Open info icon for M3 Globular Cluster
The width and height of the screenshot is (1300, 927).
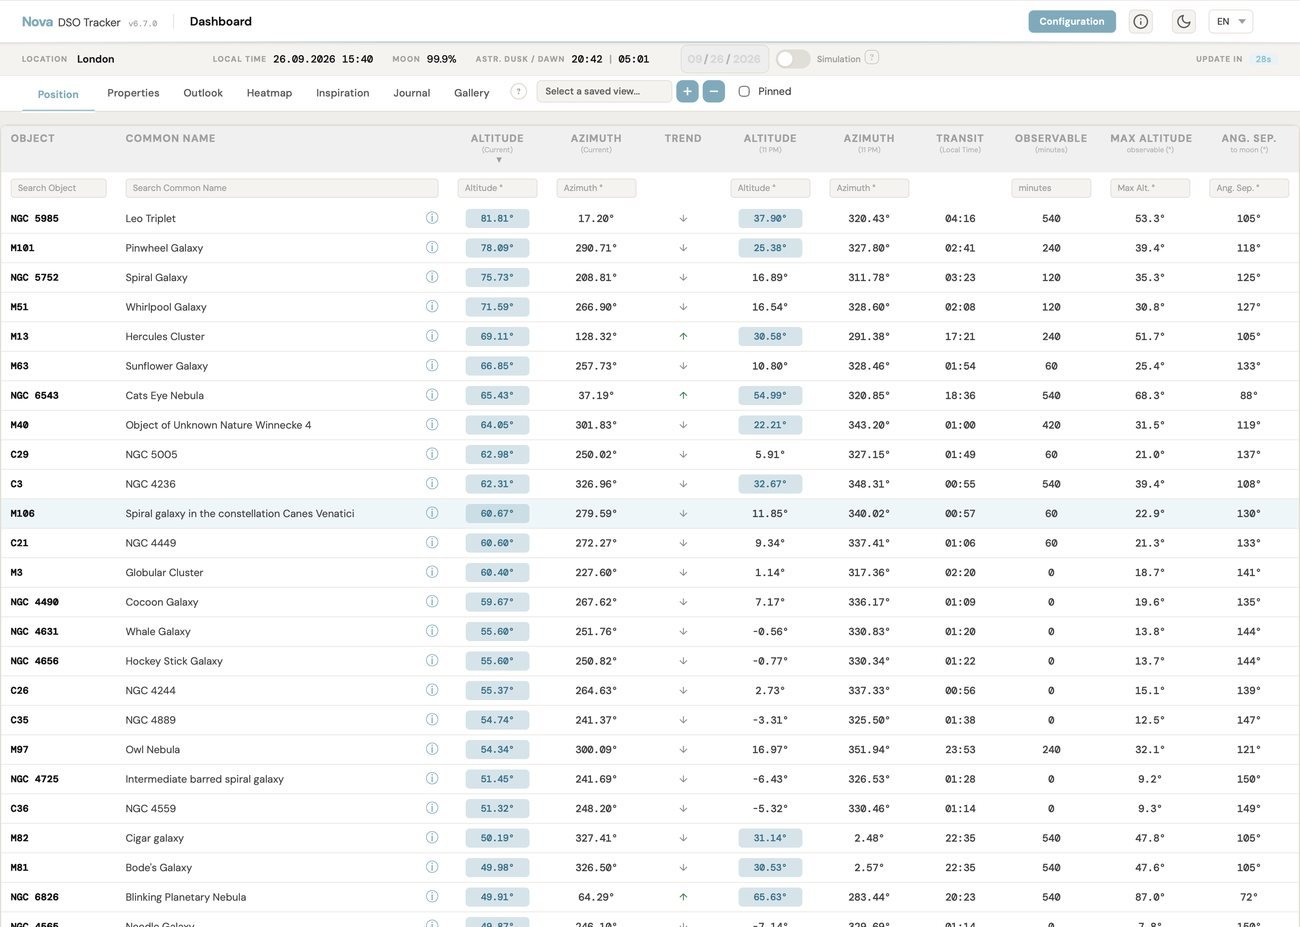(432, 572)
